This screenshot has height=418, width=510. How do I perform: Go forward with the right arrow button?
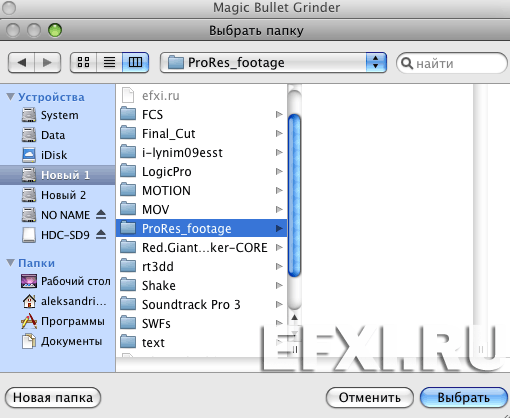(x=47, y=62)
